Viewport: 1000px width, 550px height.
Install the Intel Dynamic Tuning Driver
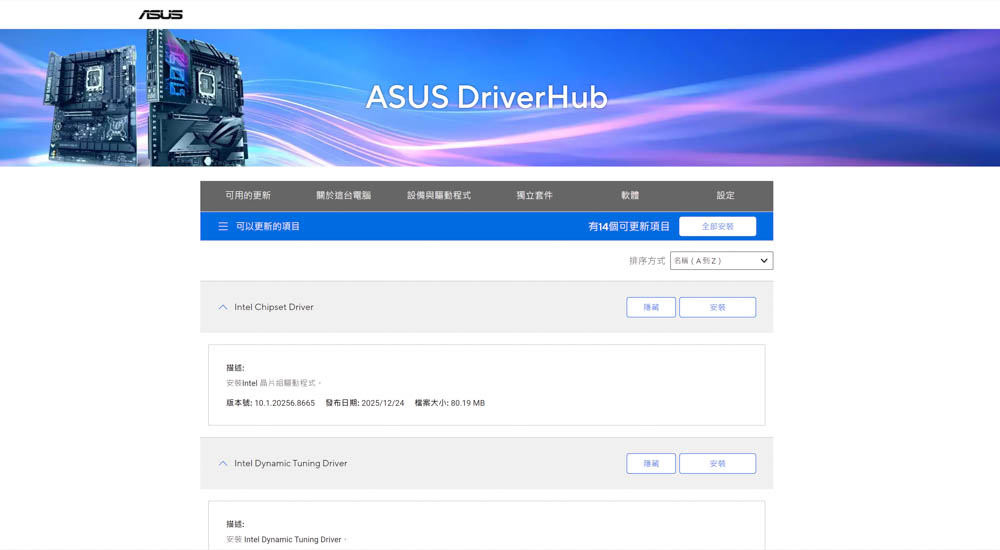coord(717,464)
